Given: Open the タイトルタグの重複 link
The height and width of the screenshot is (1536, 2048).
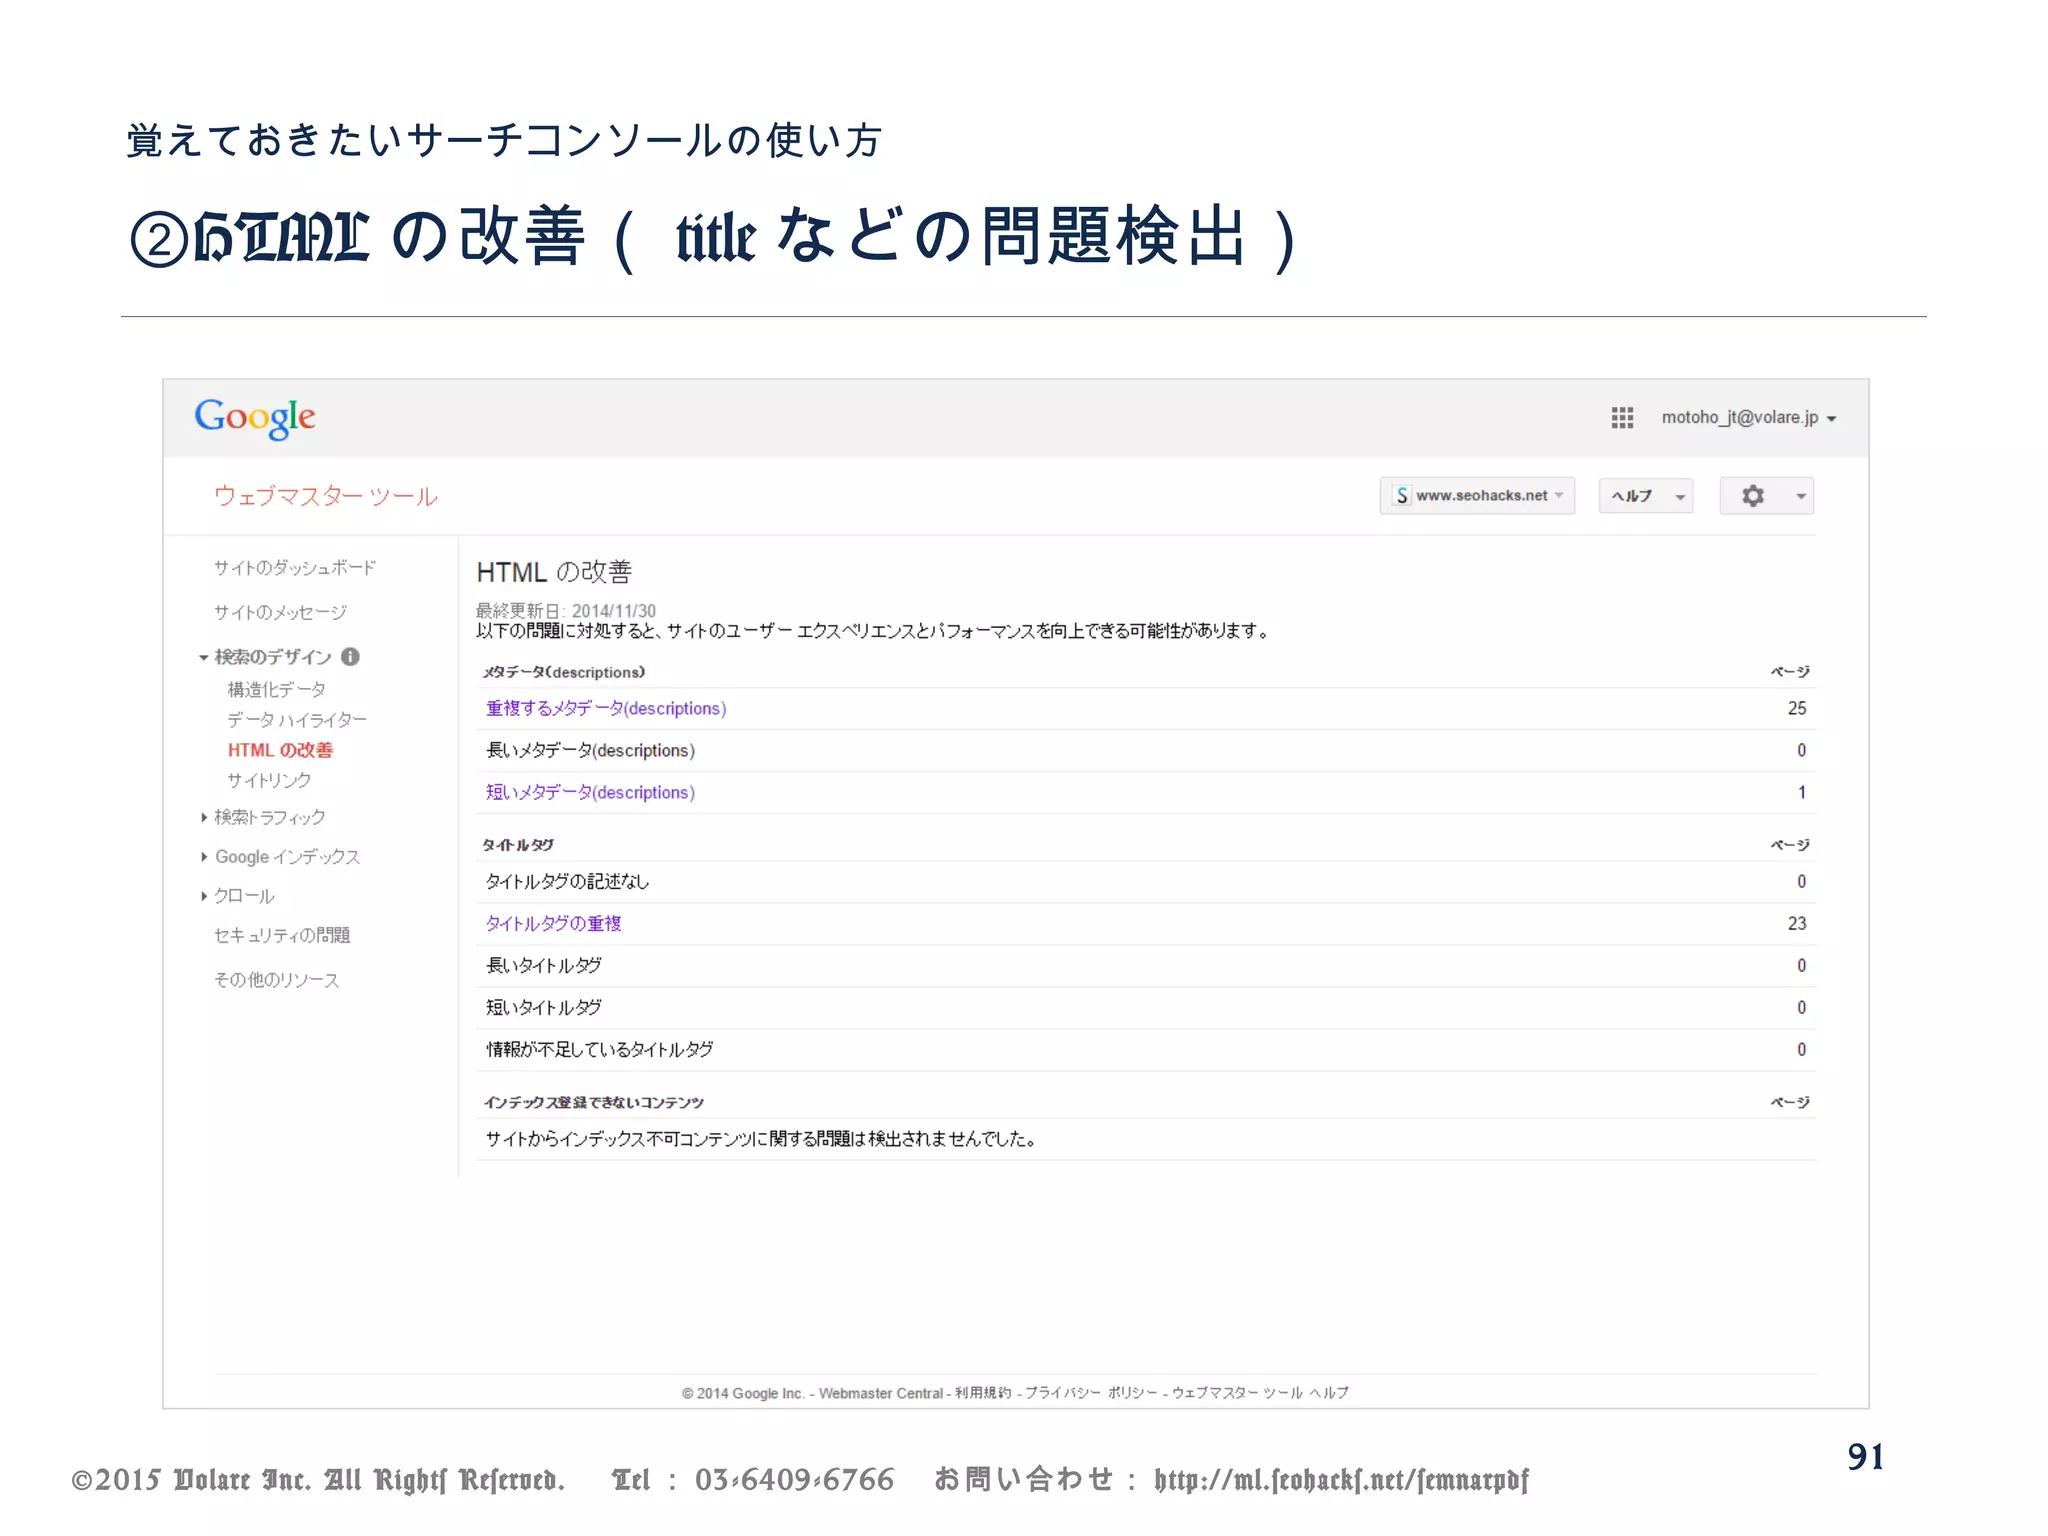Looking at the screenshot, I should click(x=553, y=923).
